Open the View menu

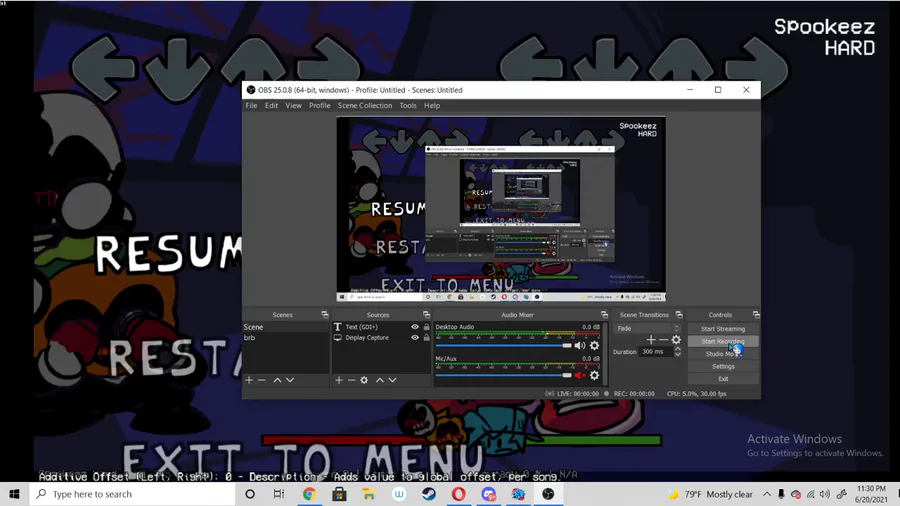293,106
